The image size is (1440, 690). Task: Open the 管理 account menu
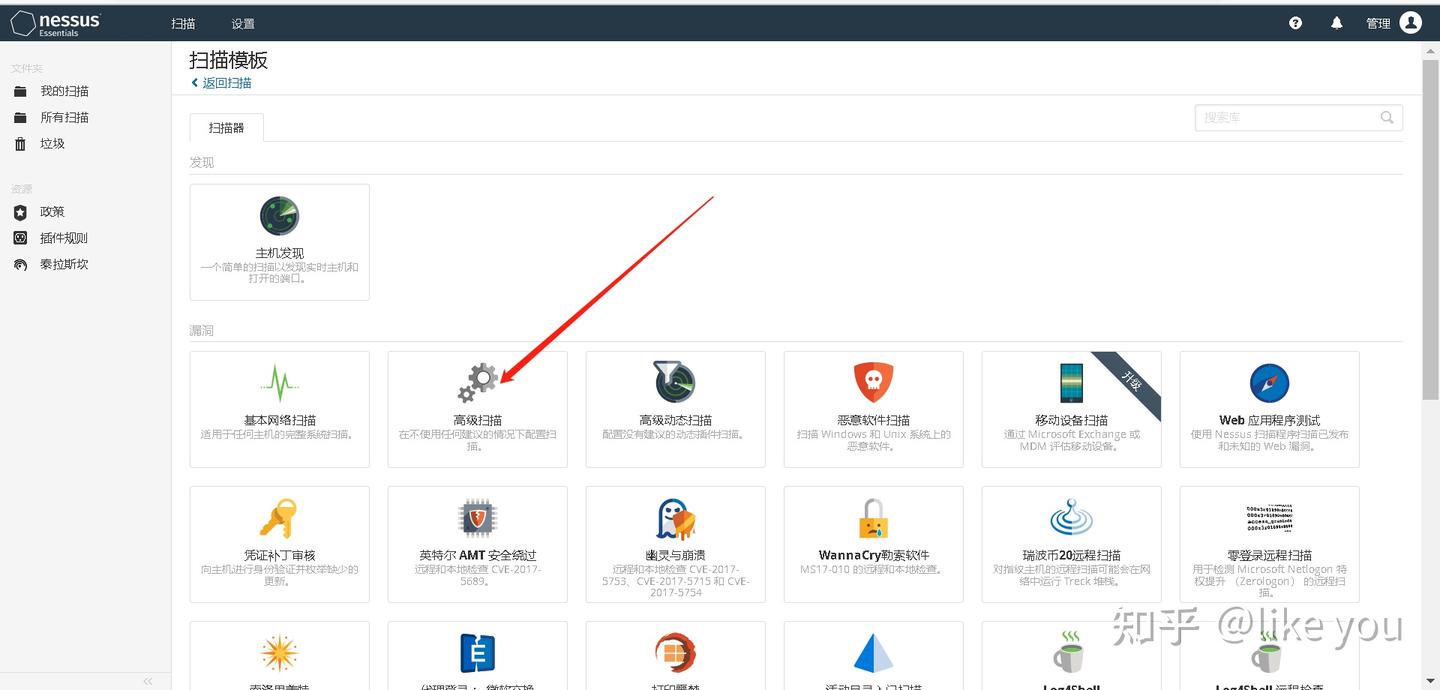[1378, 23]
